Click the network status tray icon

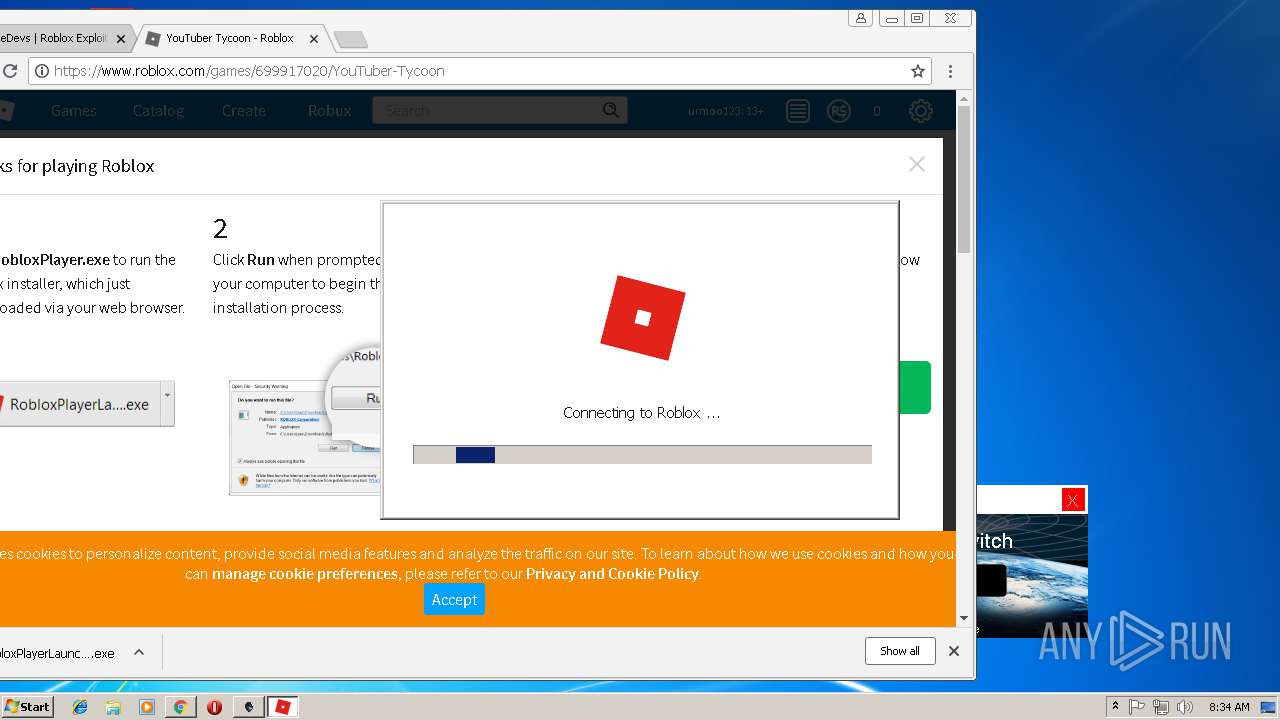pyautogui.click(x=1161, y=707)
